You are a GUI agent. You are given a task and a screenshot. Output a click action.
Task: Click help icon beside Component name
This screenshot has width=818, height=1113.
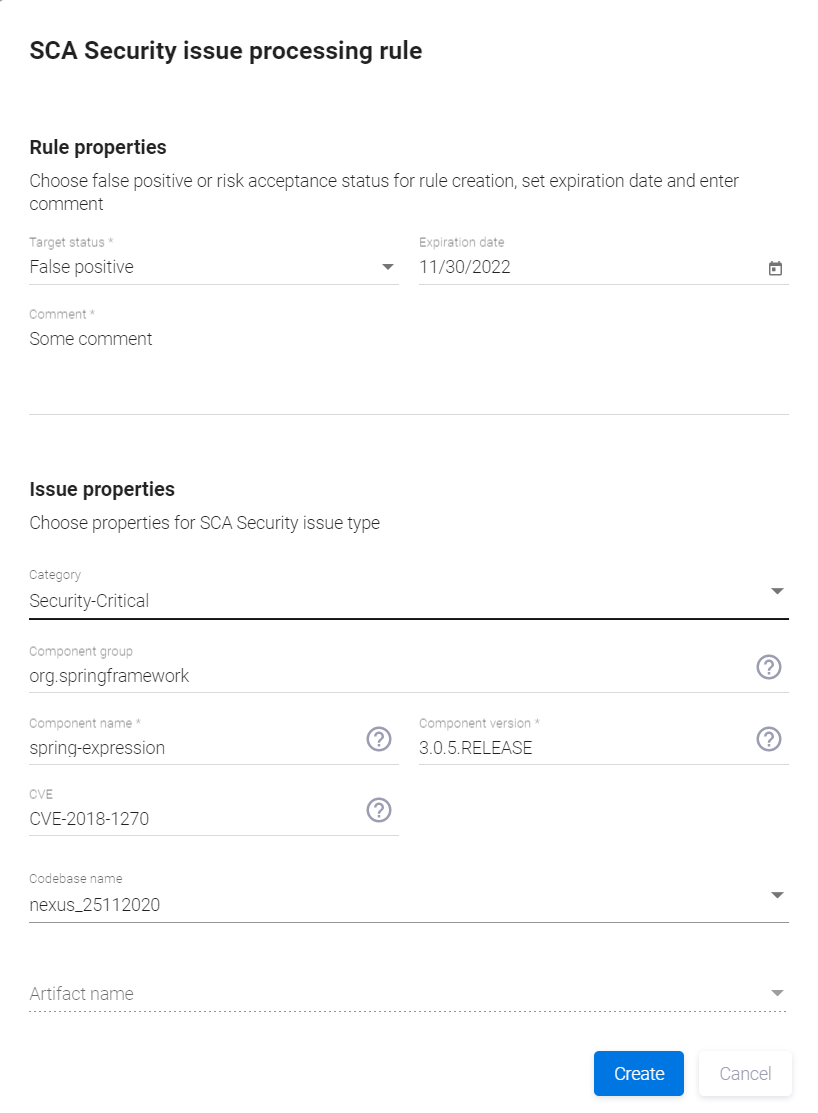click(379, 739)
